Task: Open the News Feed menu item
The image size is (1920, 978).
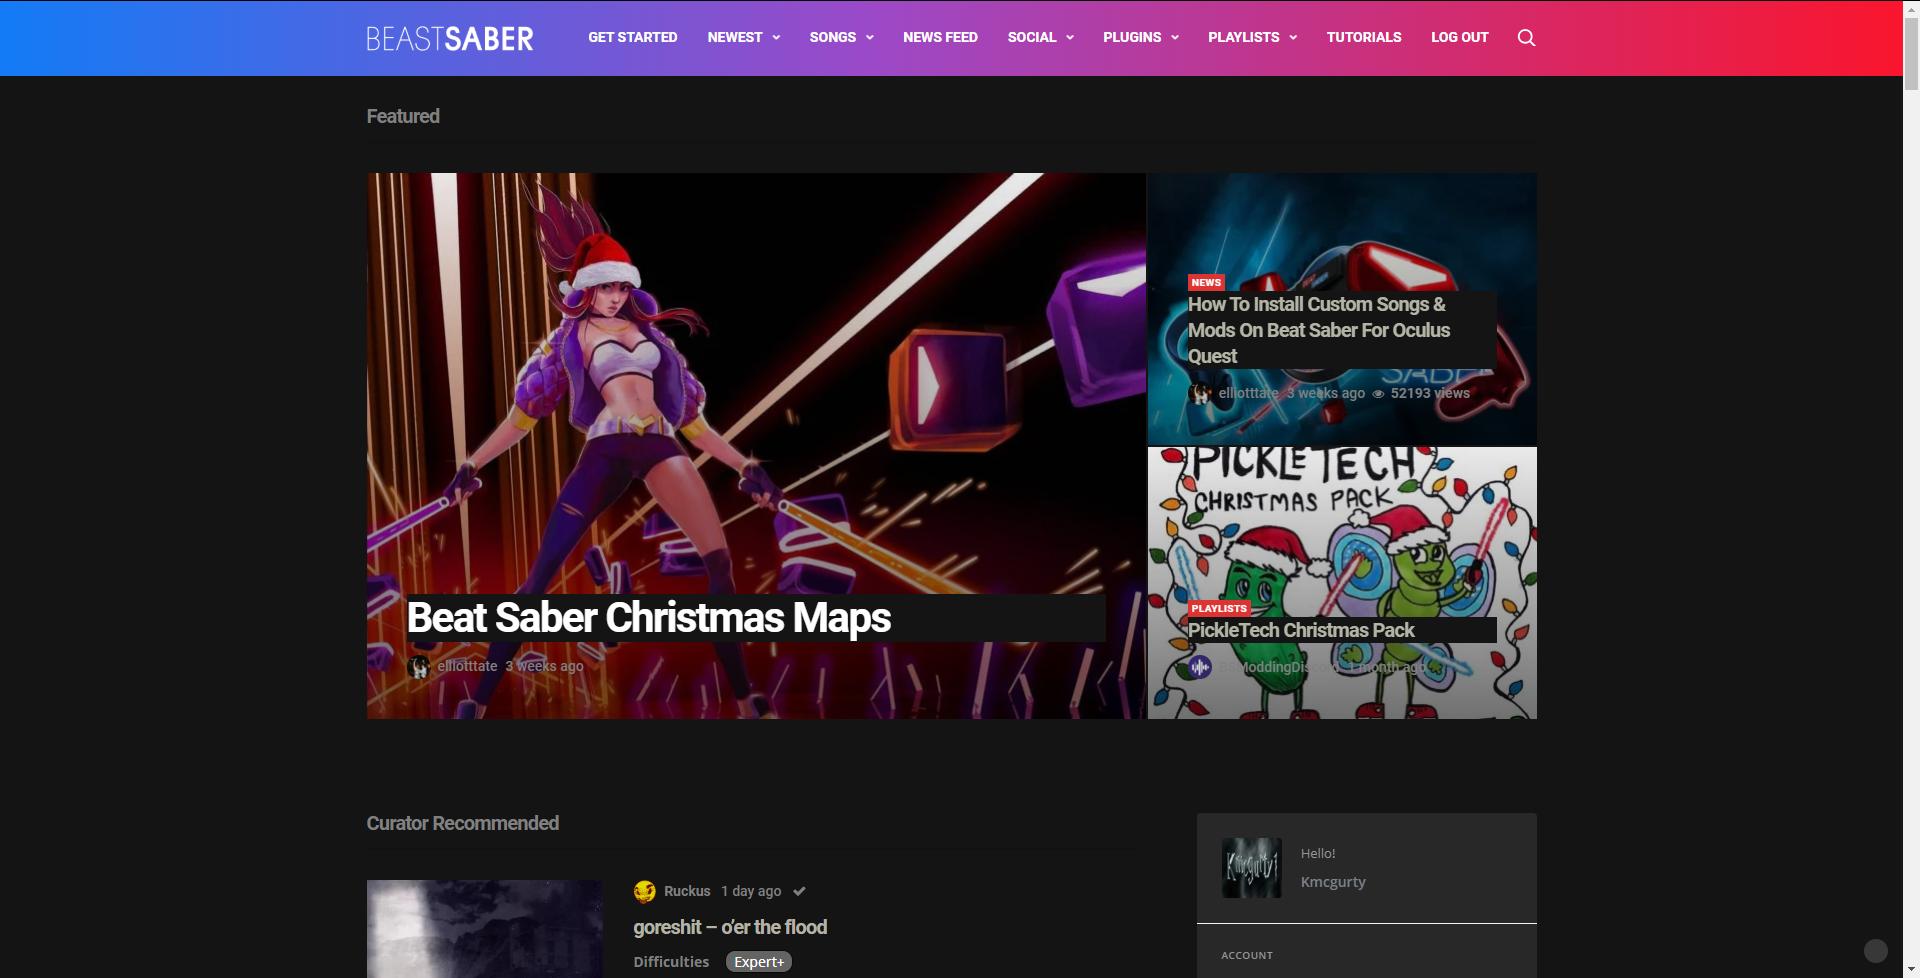Action: click(x=940, y=38)
